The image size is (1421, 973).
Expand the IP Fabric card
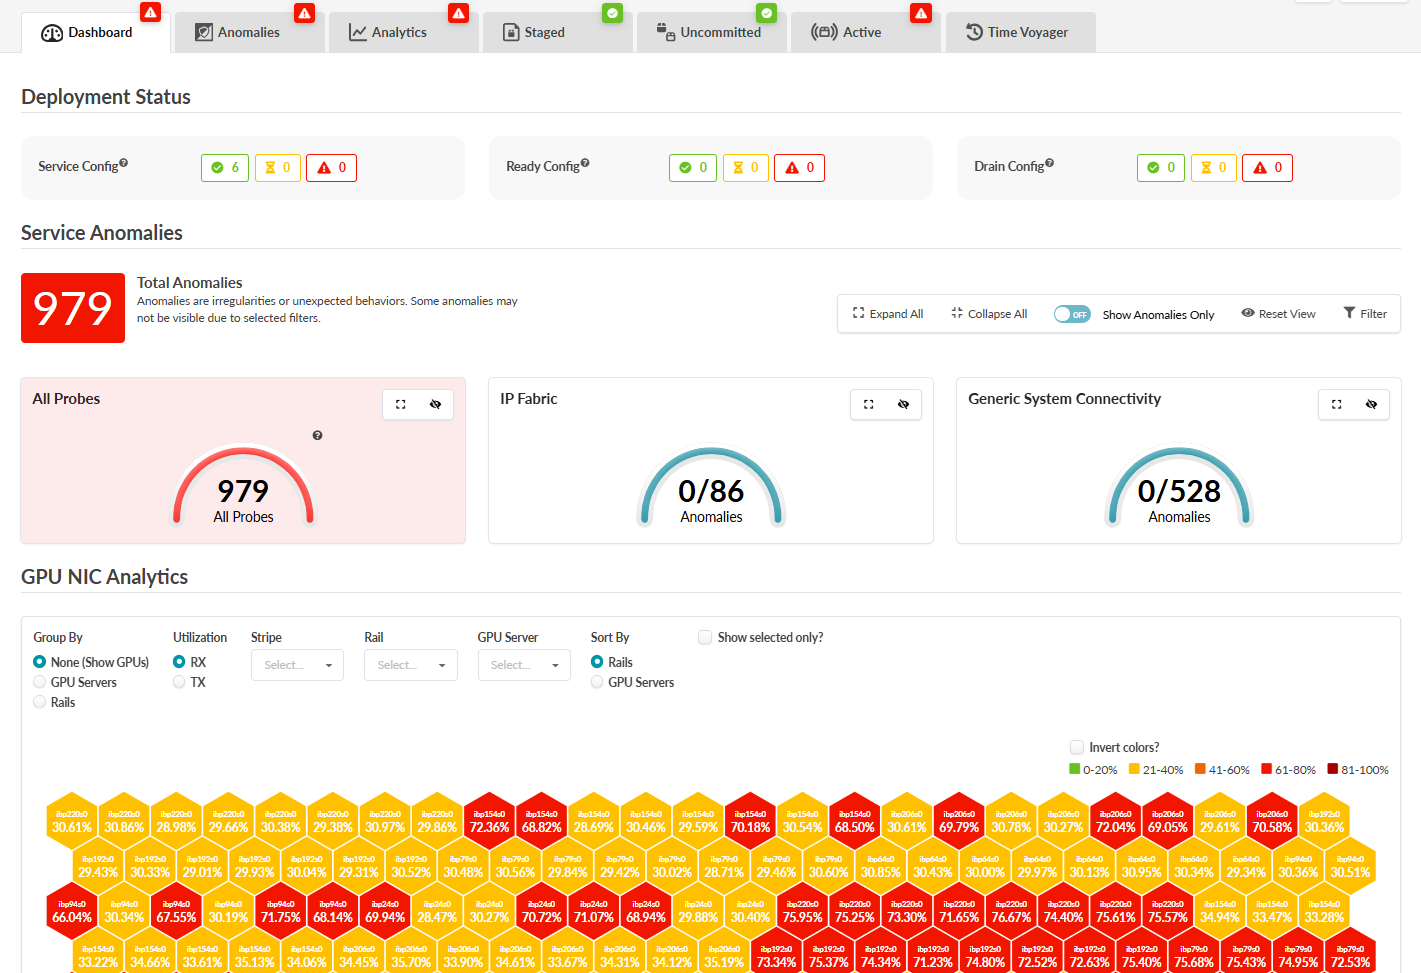[869, 404]
